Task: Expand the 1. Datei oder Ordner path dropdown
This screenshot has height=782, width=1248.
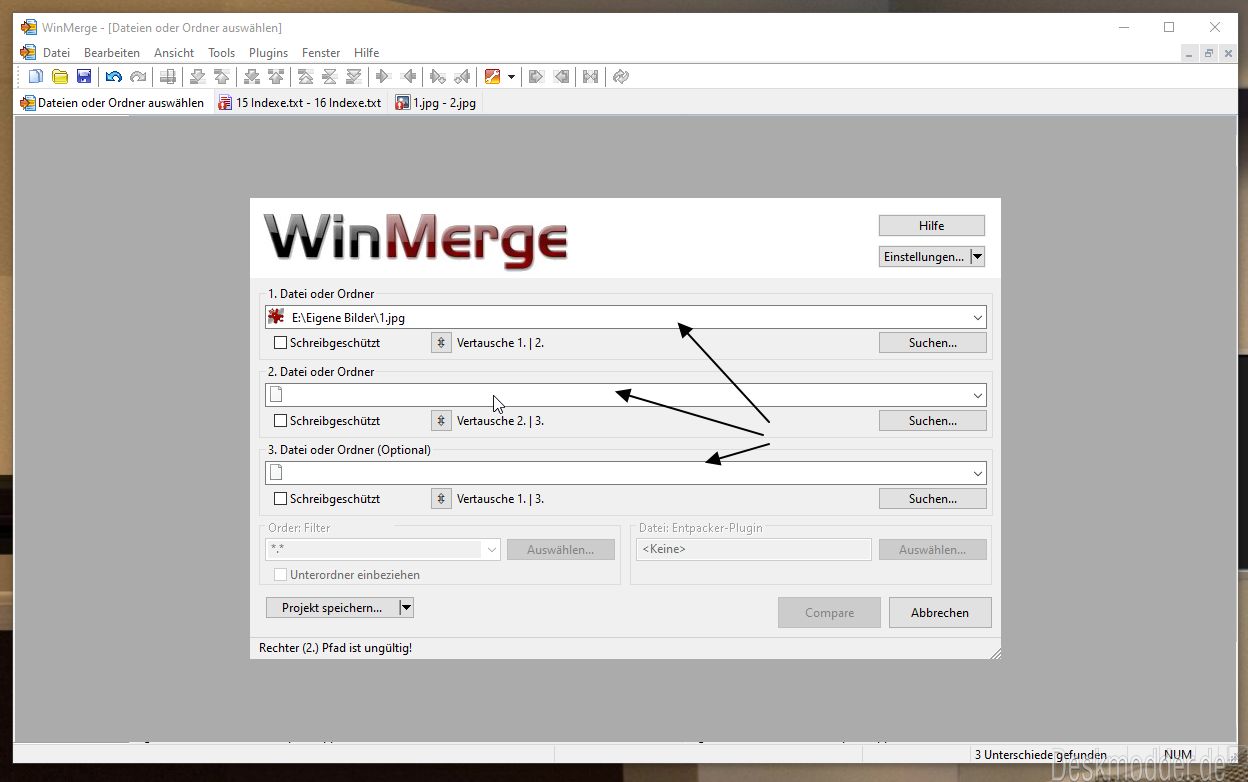Action: click(x=977, y=318)
